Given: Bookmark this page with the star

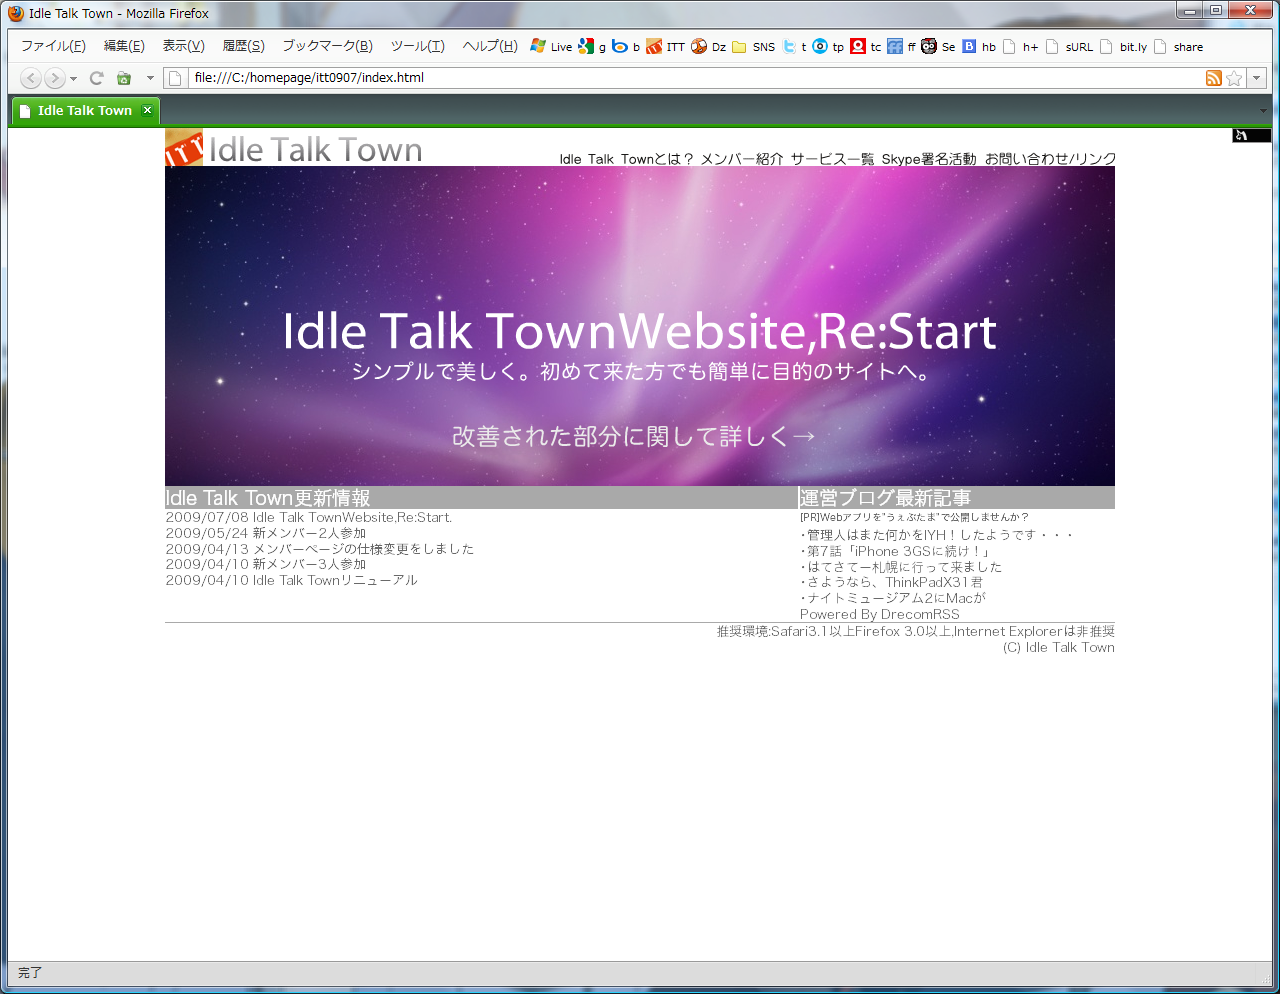Looking at the screenshot, I should [x=1235, y=78].
